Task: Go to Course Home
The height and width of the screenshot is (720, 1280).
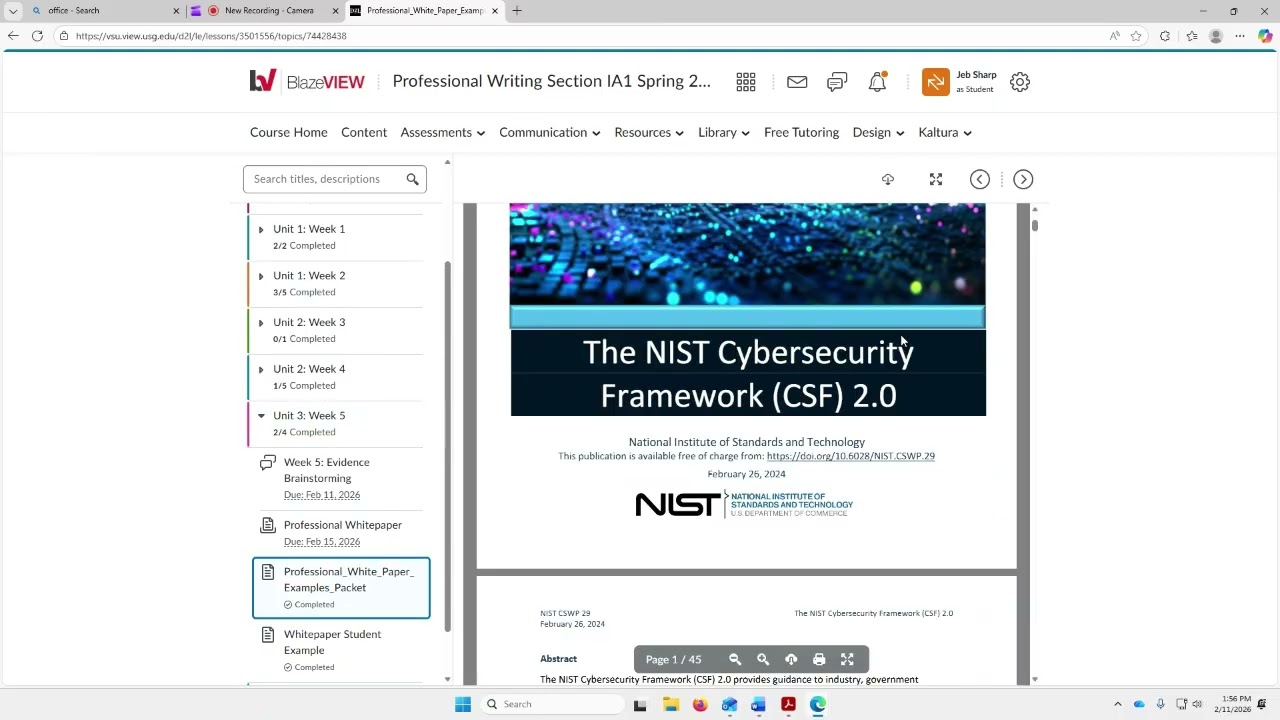Action: tap(289, 132)
